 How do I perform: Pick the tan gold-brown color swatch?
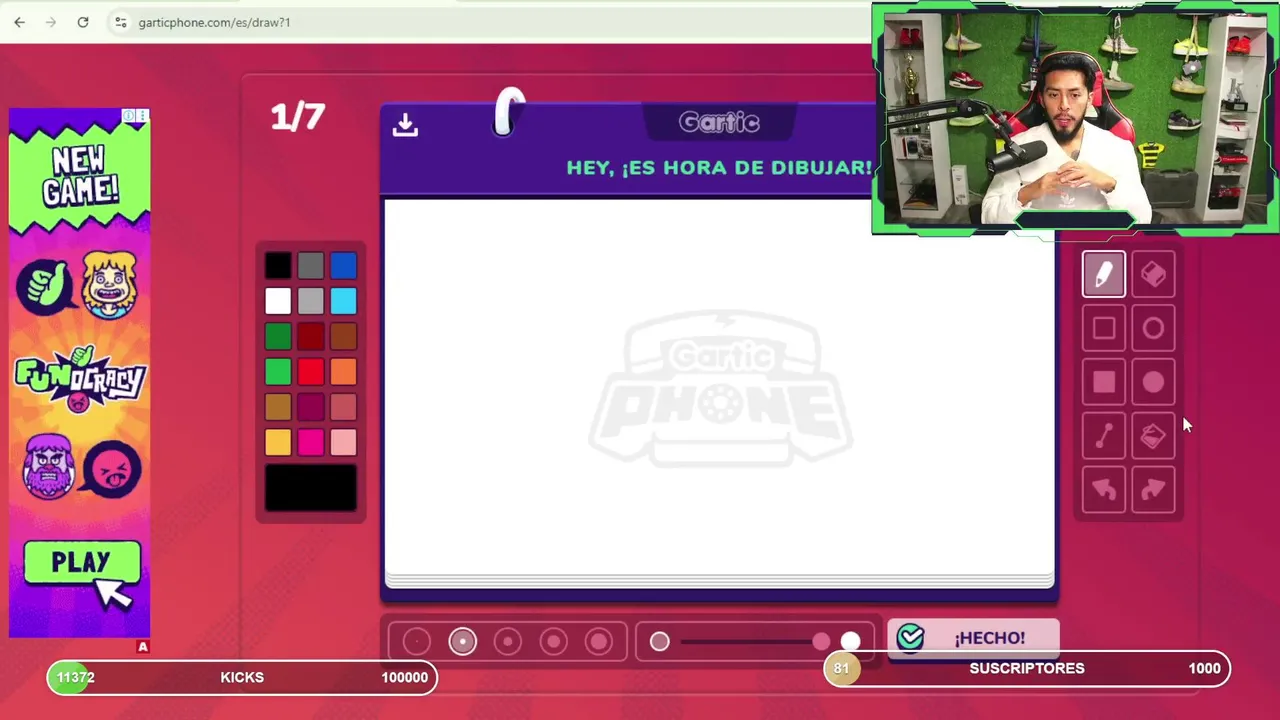tap(278, 407)
